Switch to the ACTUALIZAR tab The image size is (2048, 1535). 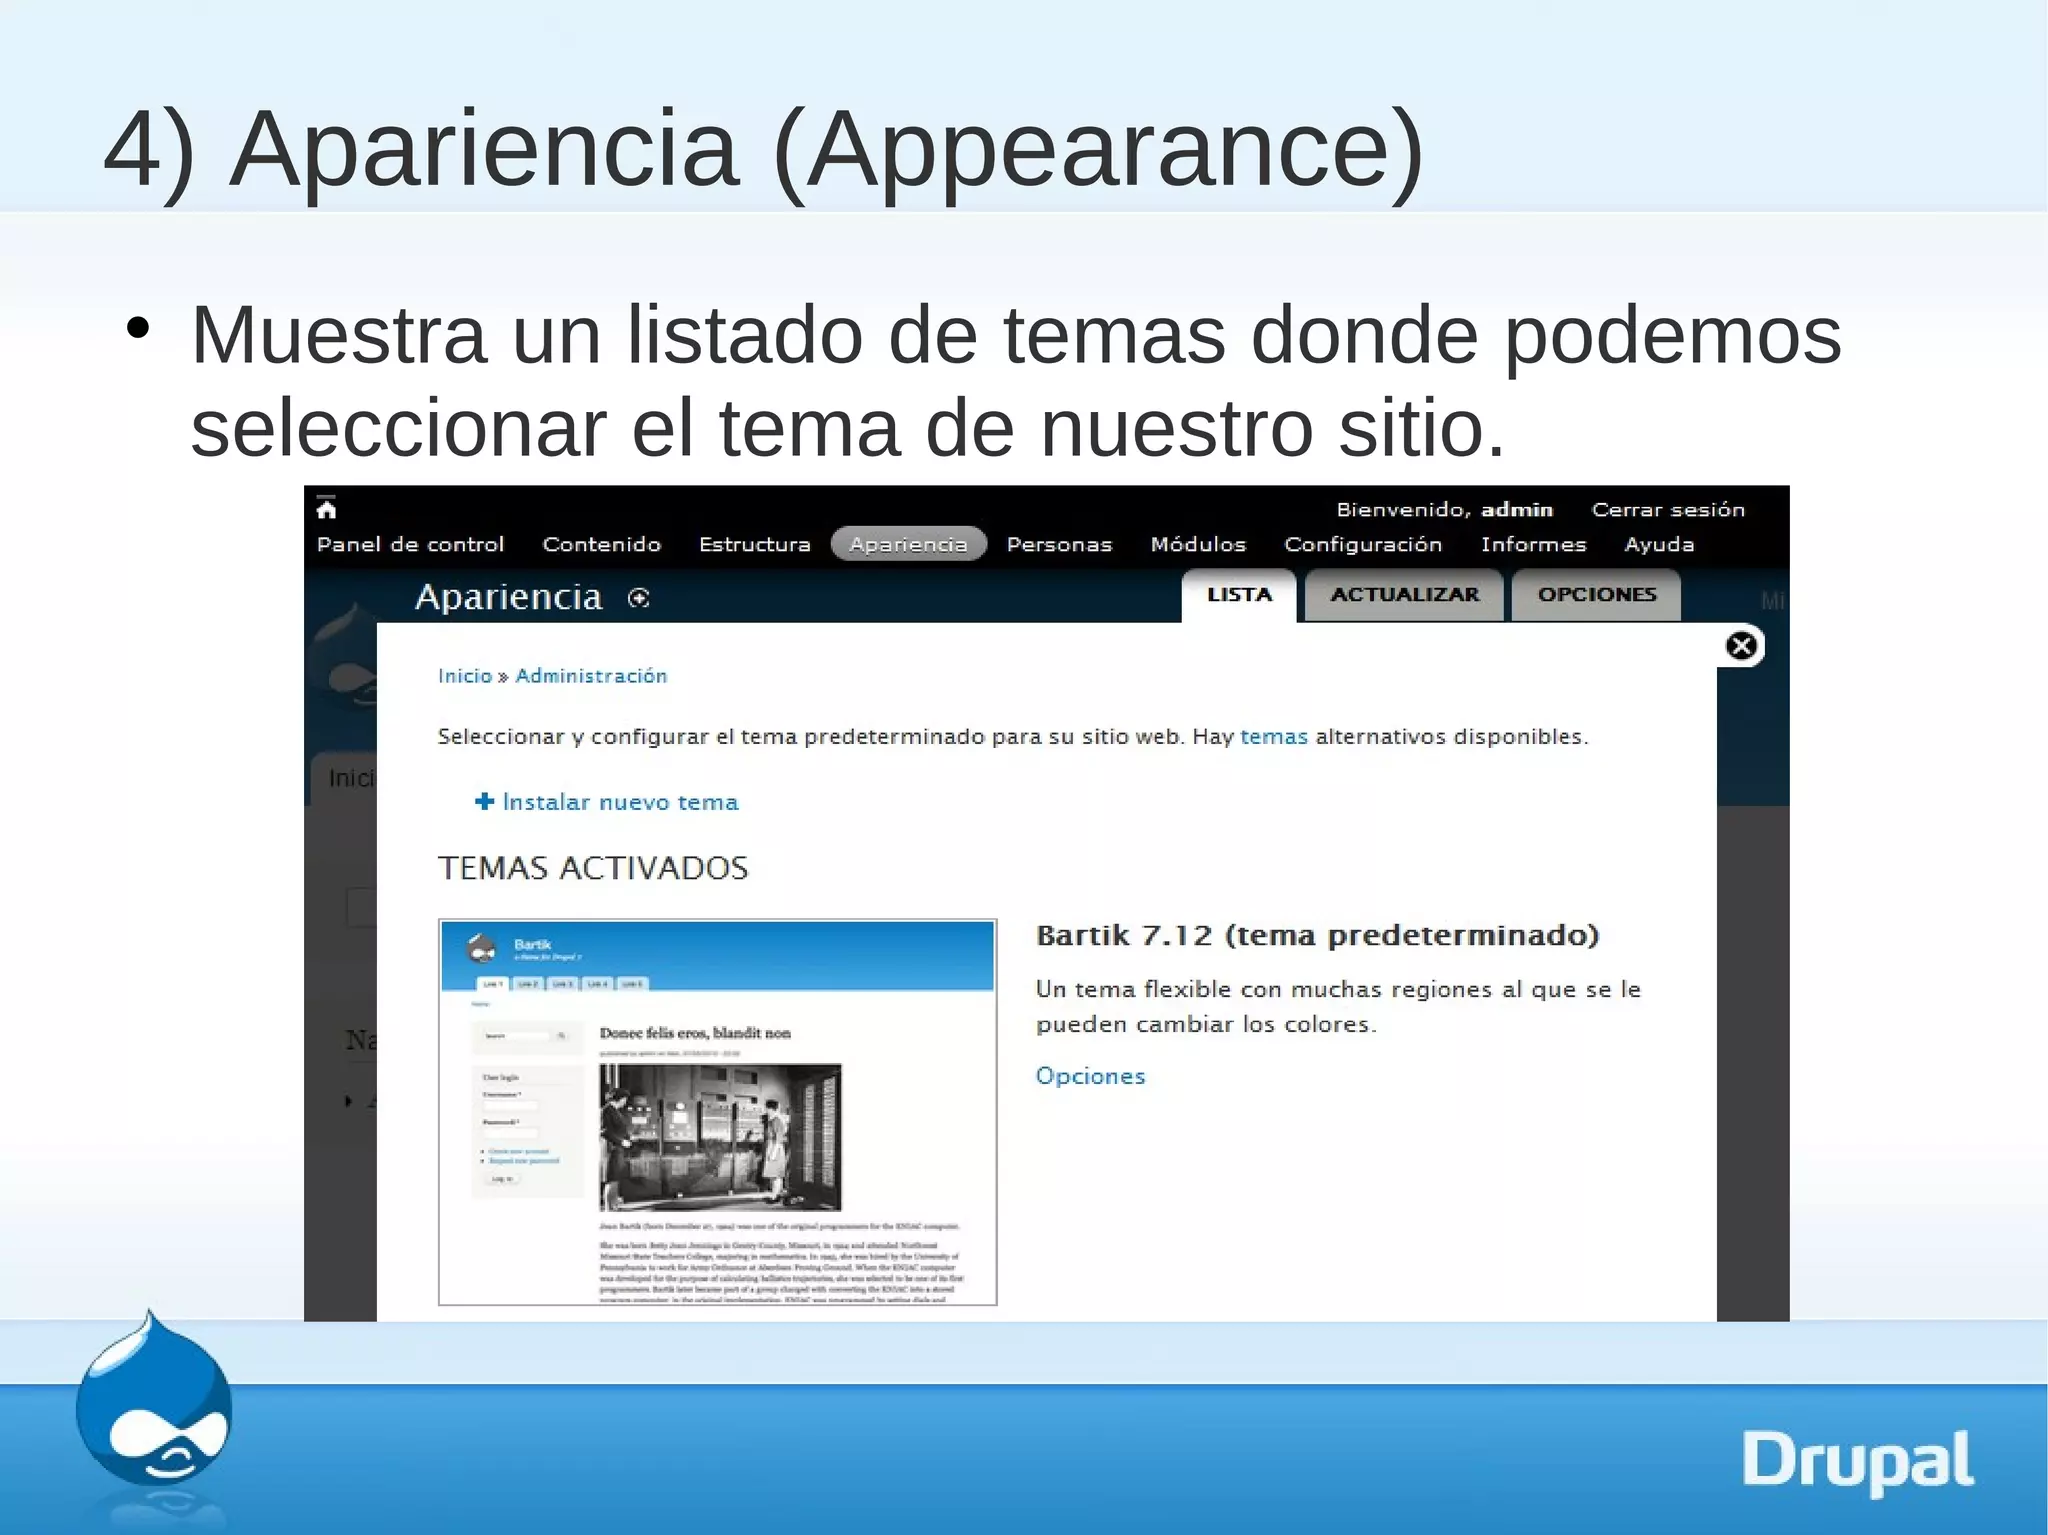(1404, 595)
